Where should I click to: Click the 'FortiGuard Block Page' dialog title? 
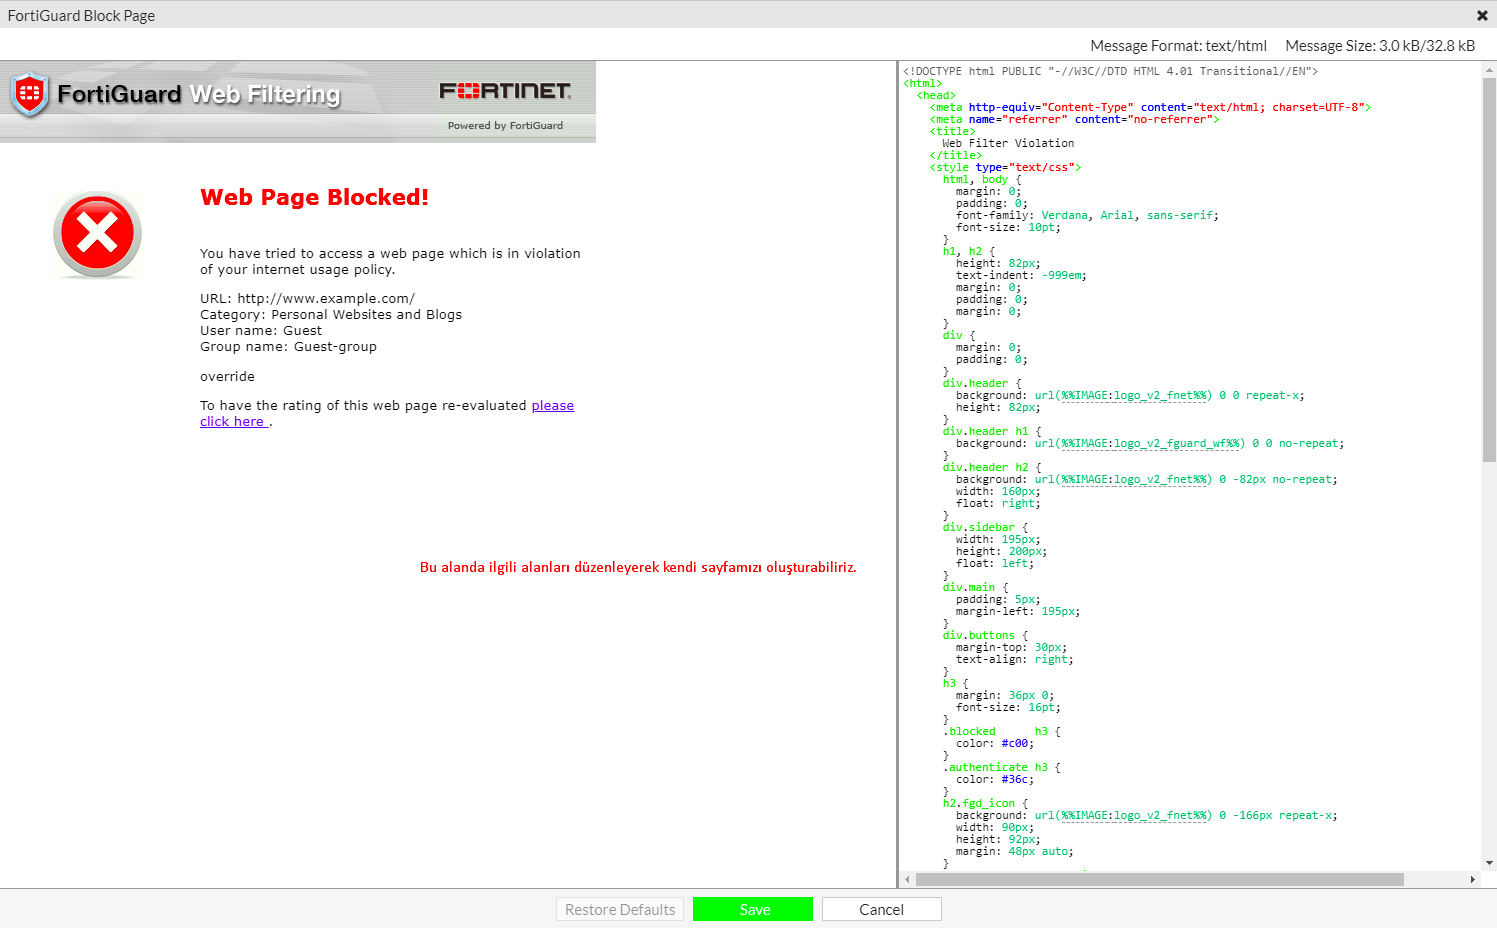point(81,15)
